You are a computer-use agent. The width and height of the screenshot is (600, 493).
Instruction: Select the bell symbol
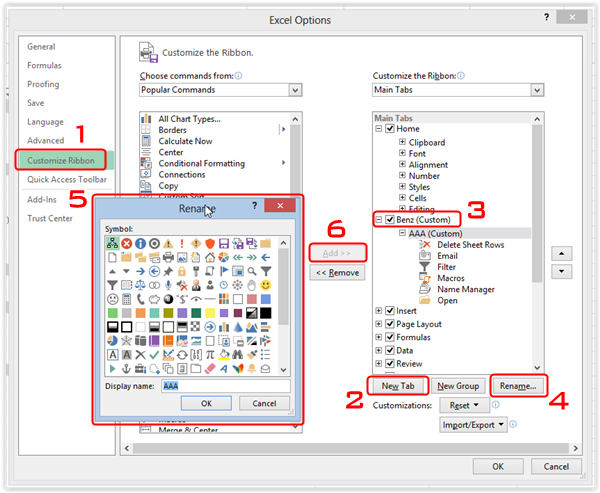click(x=252, y=369)
